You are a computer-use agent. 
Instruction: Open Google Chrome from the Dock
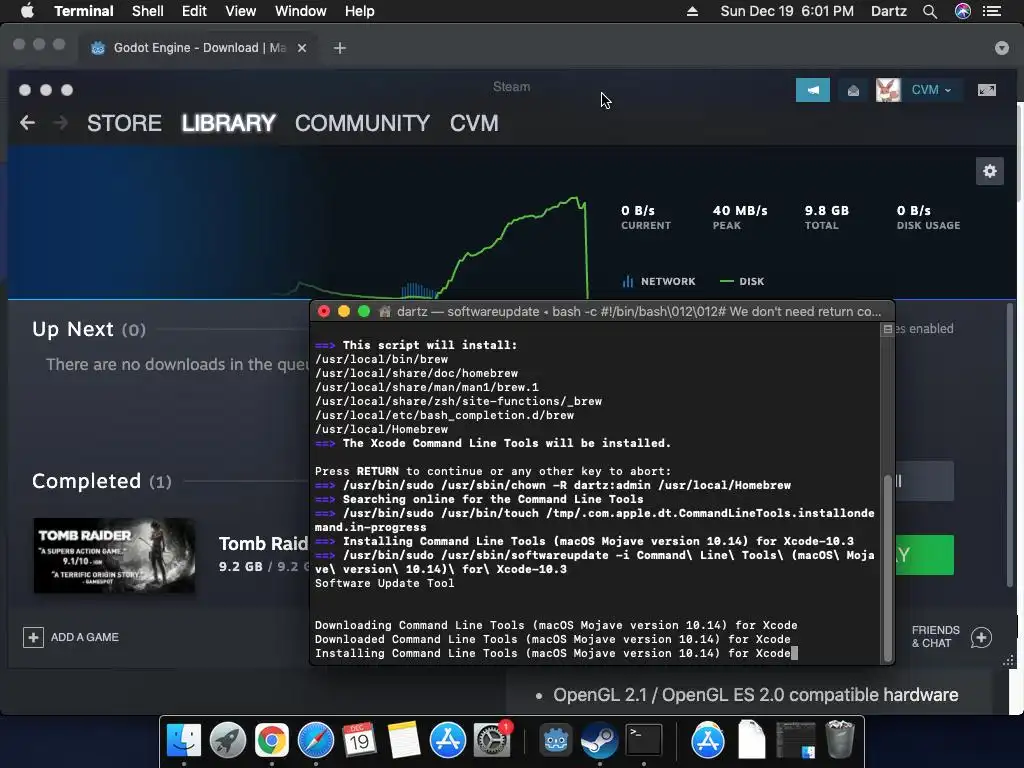pyautogui.click(x=272, y=741)
